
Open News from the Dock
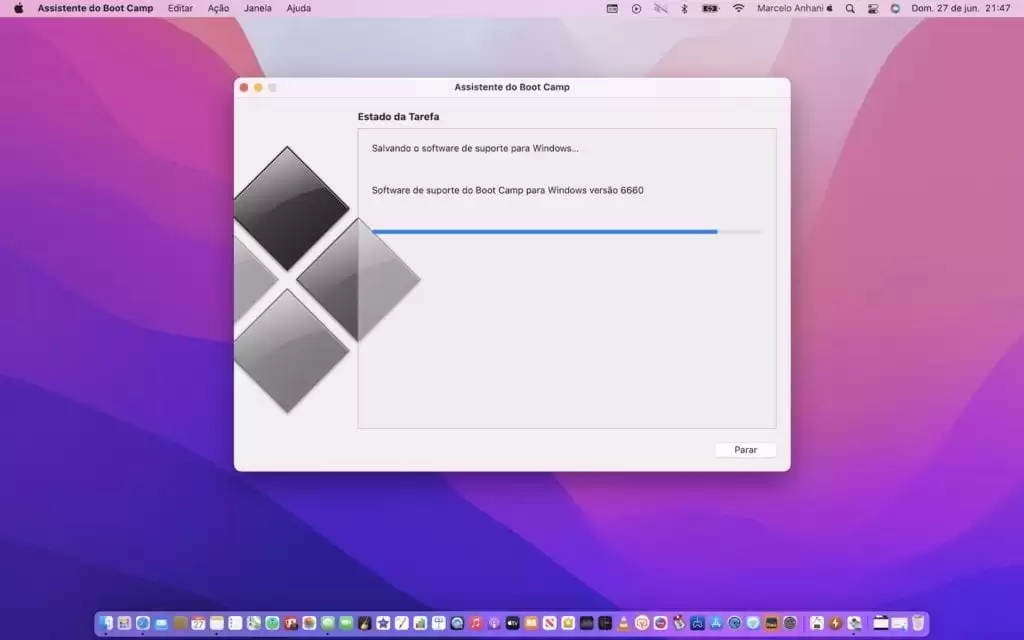[549, 623]
